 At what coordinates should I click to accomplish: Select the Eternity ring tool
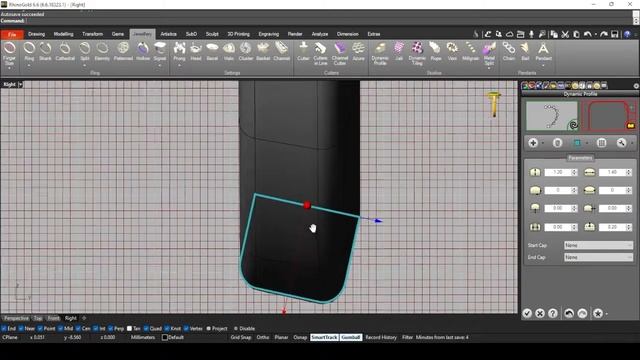click(102, 52)
